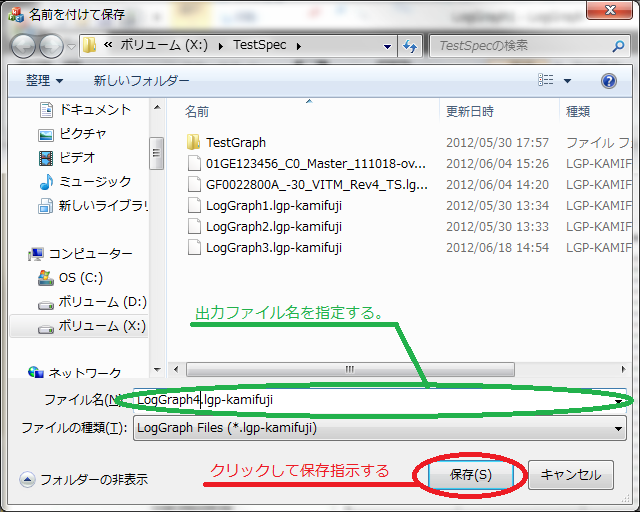The image size is (640, 512).
Task: Open the ファイルの種類 combo box
Action: pyautogui.click(x=380, y=428)
